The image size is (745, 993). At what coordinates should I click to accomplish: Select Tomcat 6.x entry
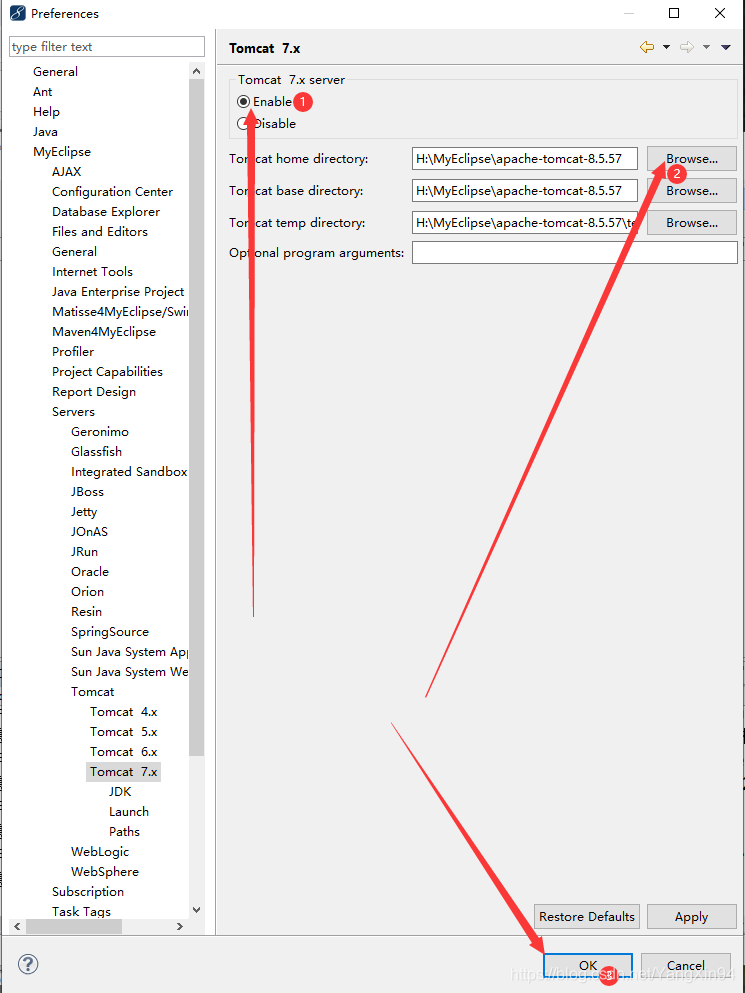coord(124,752)
